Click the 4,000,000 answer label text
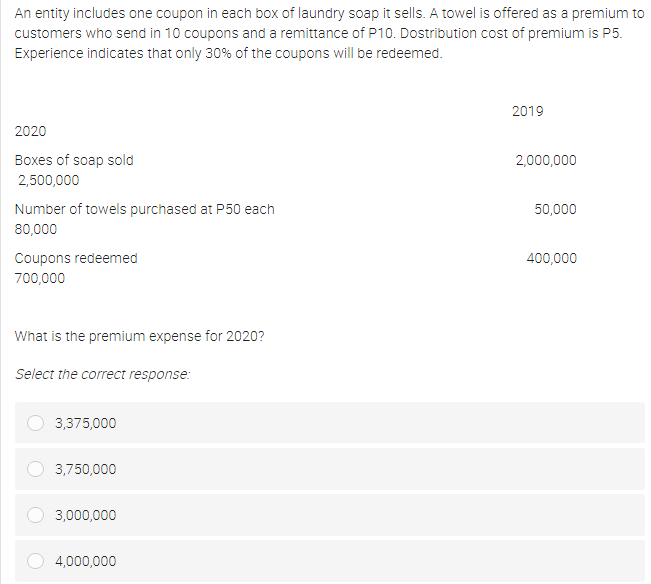Viewport: 651px width, 584px height. click(x=86, y=562)
